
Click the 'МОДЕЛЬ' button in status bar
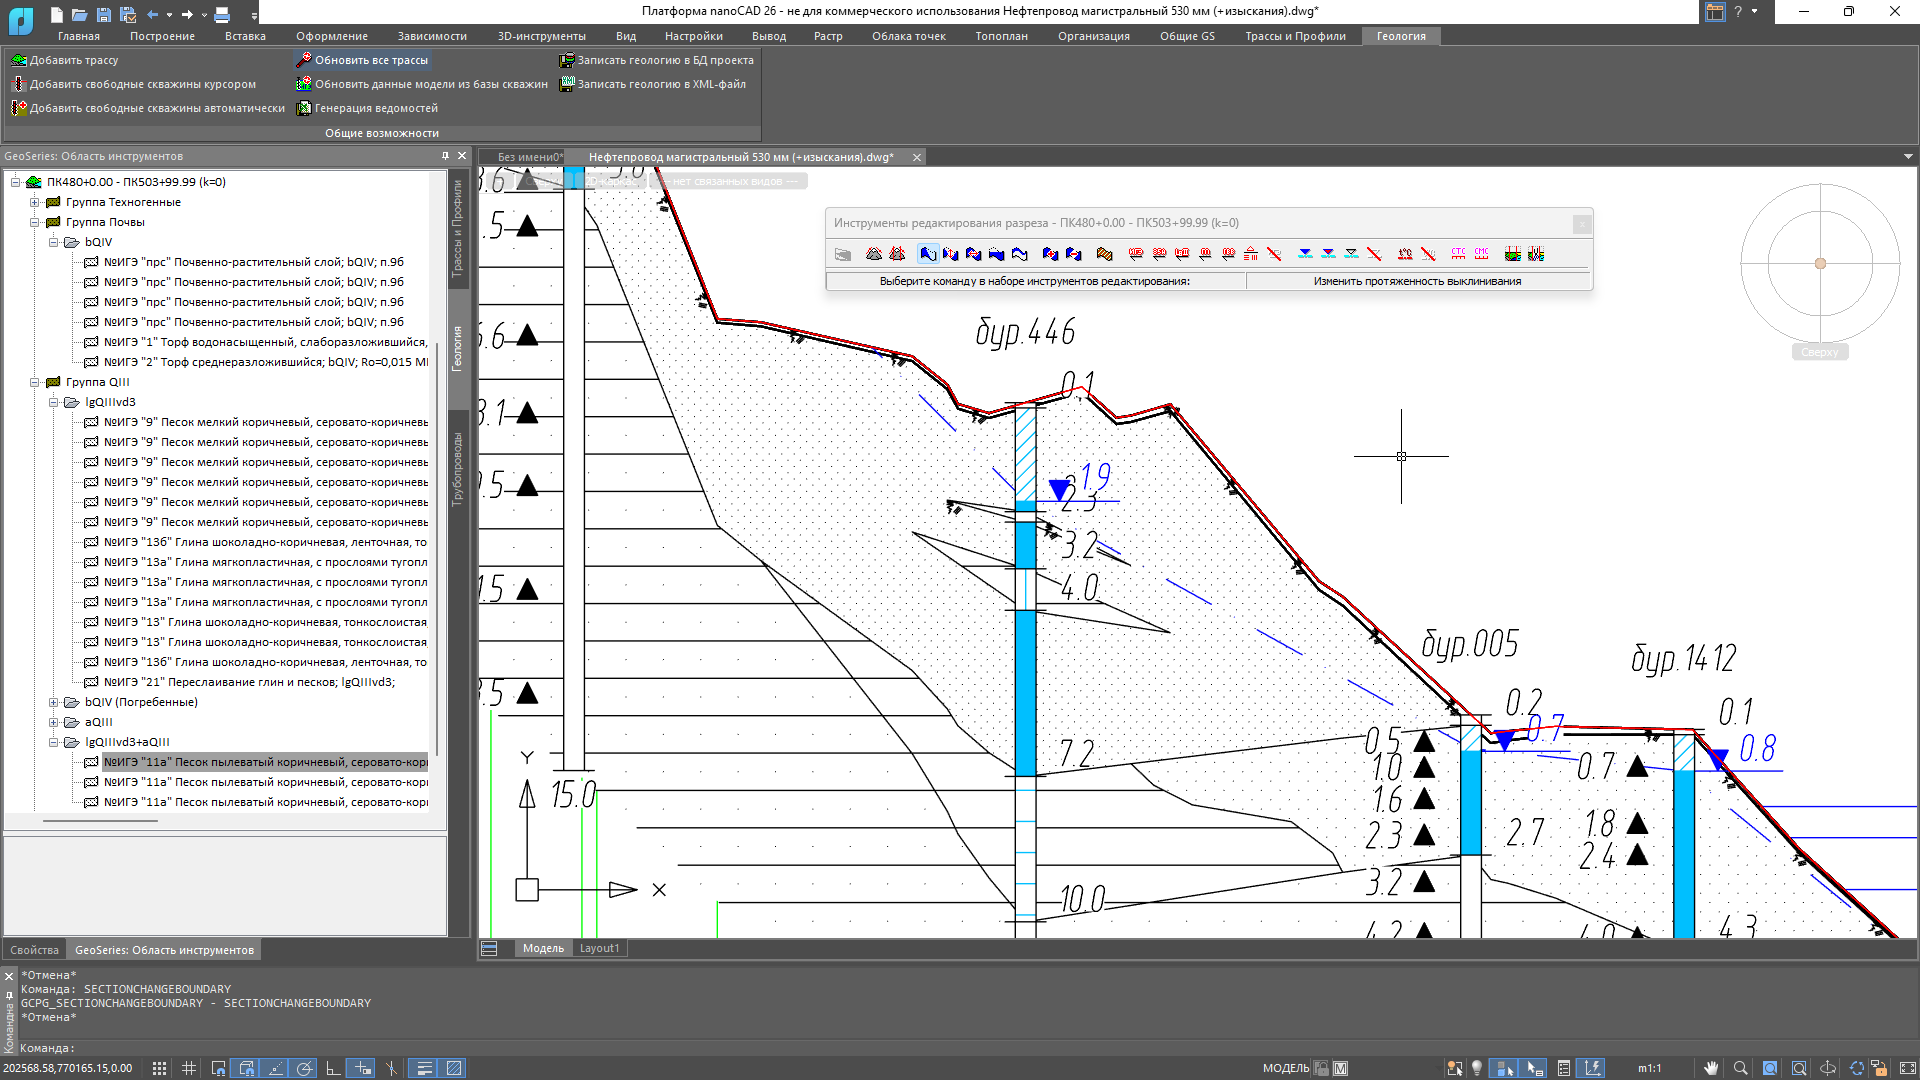(x=1285, y=1068)
